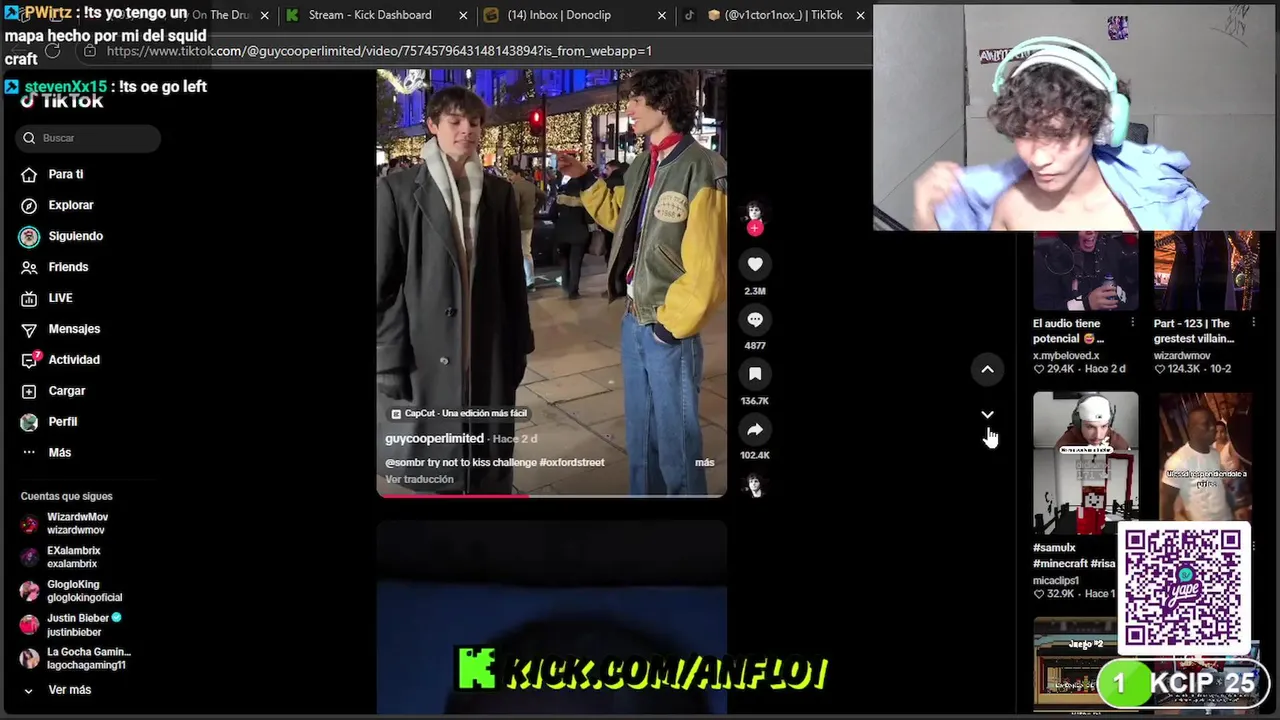The height and width of the screenshot is (720, 1280).
Task: Close the Stream - Kick Dashboard tab
Action: coord(463,15)
